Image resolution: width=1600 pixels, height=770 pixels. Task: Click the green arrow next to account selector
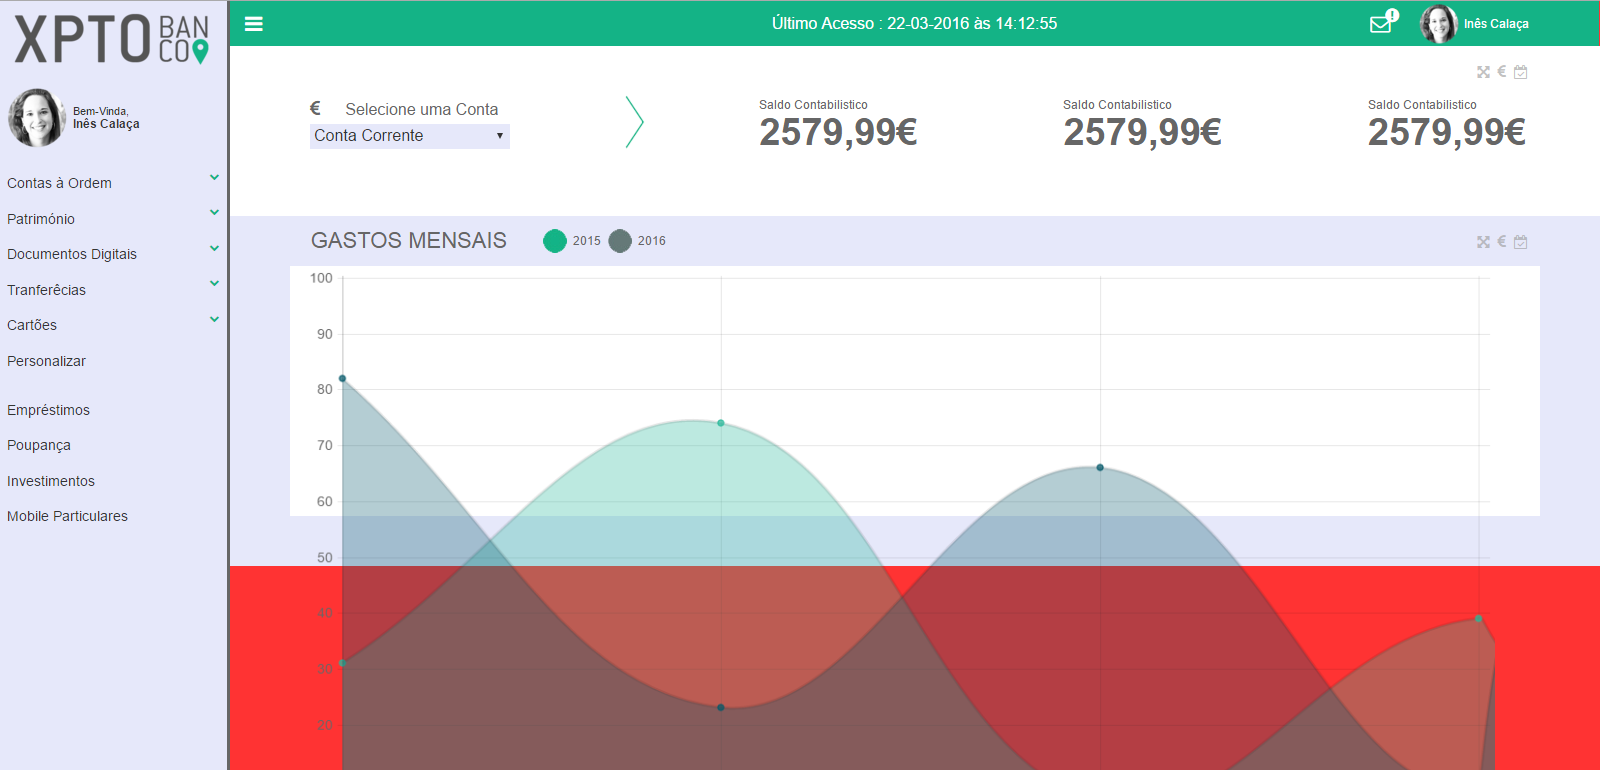coord(634,122)
